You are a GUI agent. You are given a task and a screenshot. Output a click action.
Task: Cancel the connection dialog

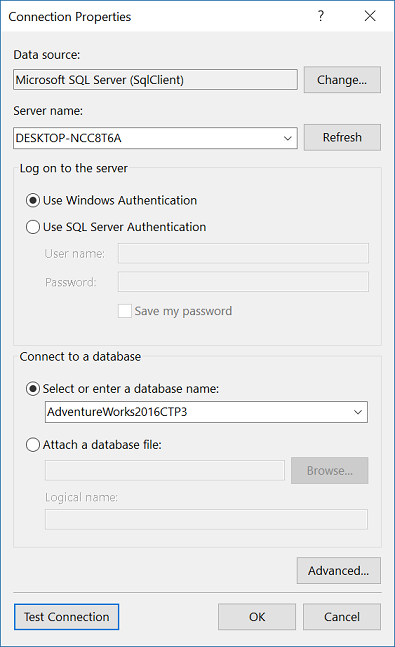click(x=342, y=617)
